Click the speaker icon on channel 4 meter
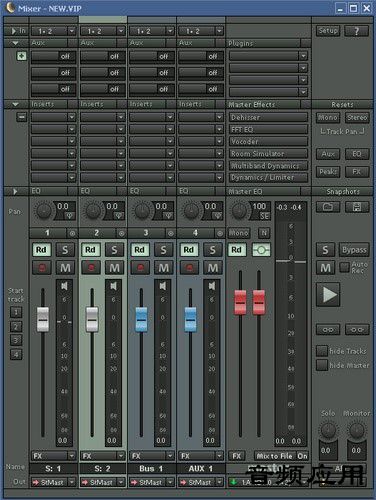Viewport: 376px width, 500px height. [x=212, y=286]
